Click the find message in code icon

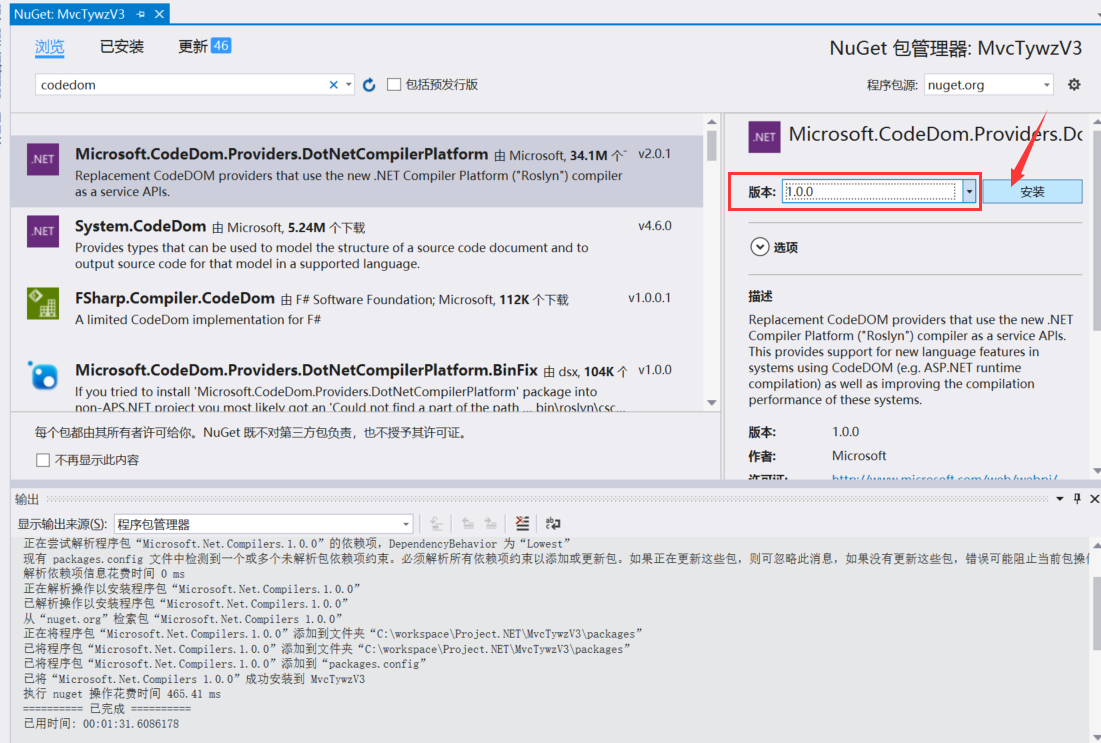pyautogui.click(x=436, y=523)
